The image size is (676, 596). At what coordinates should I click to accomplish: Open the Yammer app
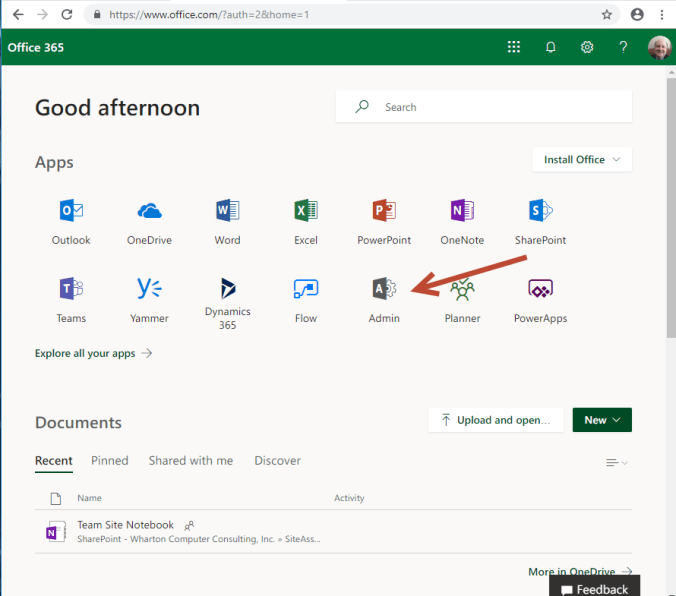(x=149, y=300)
